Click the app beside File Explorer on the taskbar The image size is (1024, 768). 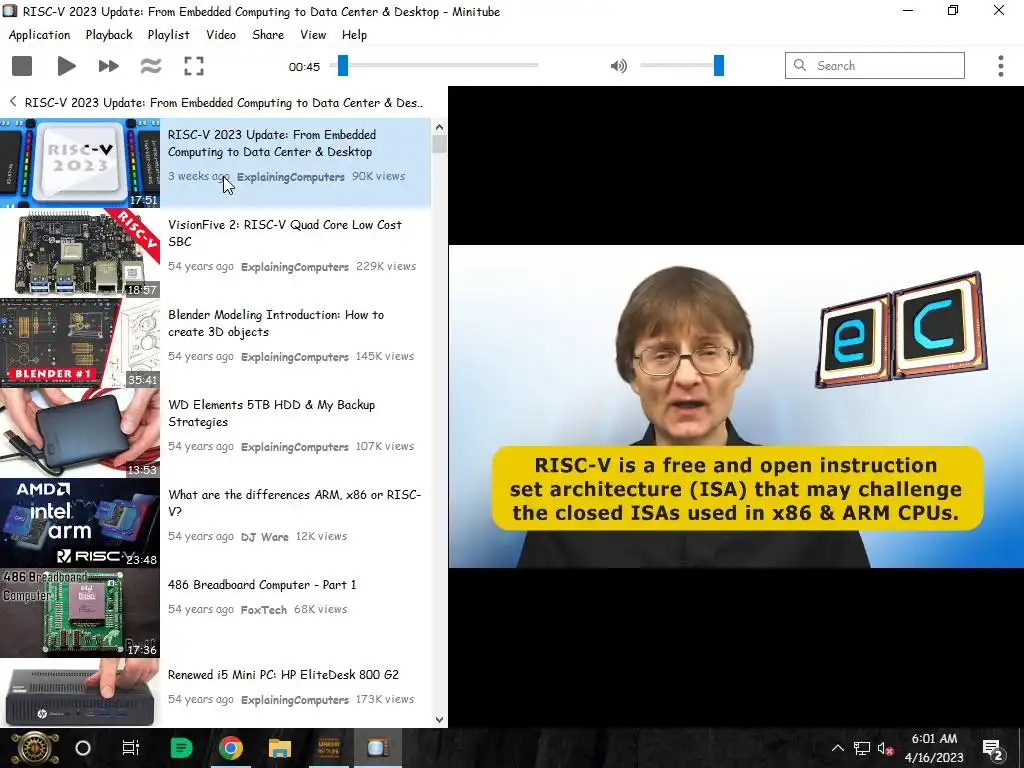coord(328,748)
